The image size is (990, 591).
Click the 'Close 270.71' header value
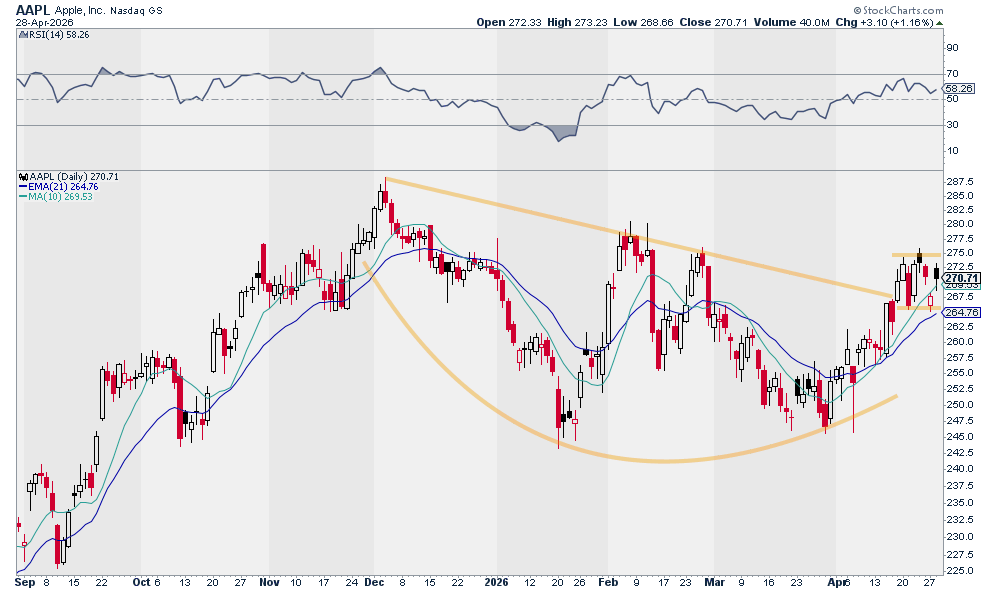(x=713, y=22)
